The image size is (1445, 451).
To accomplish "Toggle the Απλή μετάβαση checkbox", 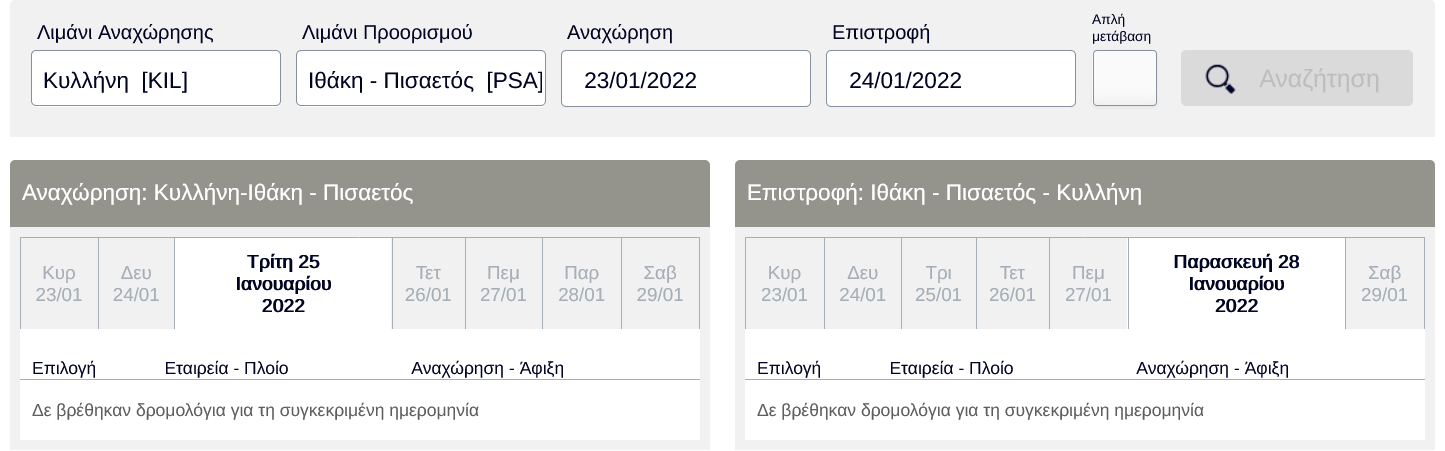I will pos(1124,78).
